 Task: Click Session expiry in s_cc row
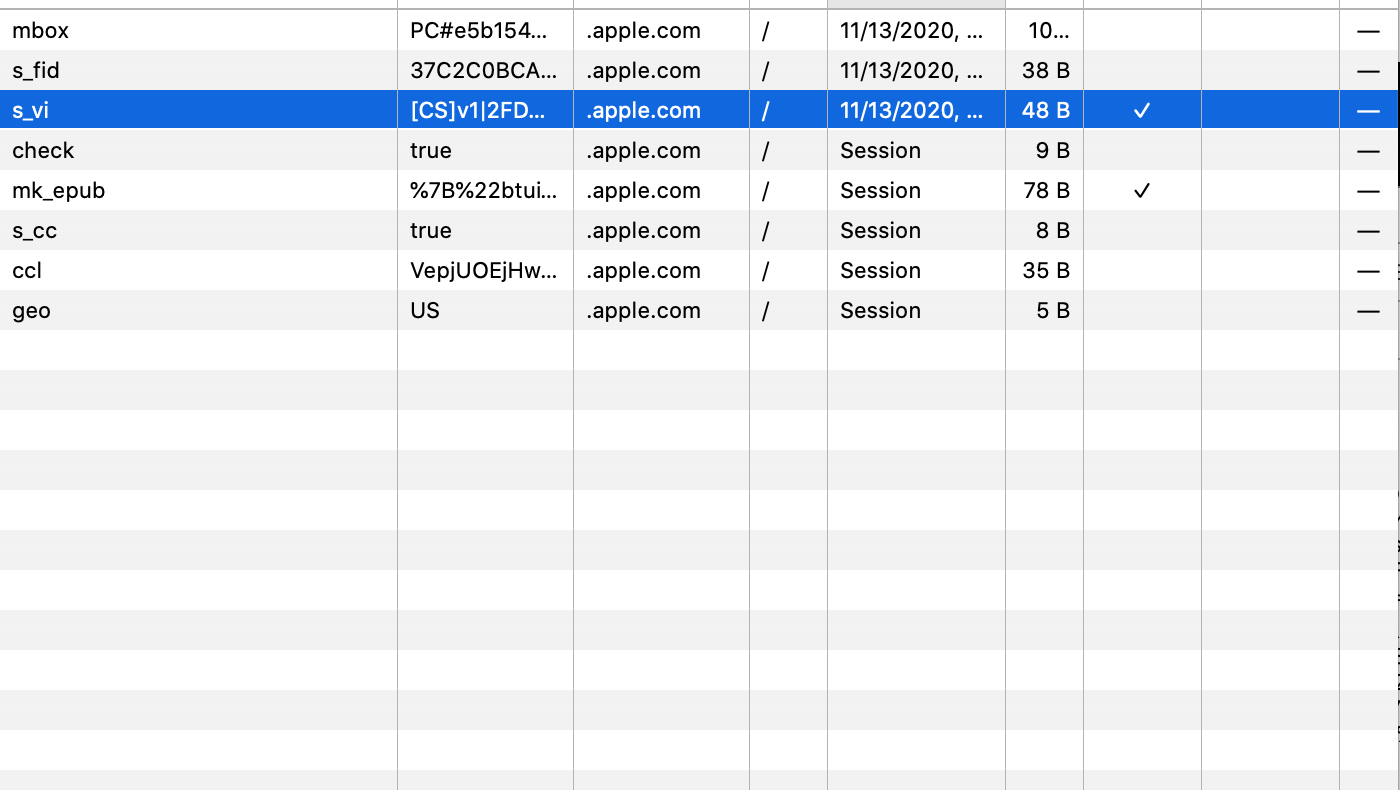tap(880, 231)
